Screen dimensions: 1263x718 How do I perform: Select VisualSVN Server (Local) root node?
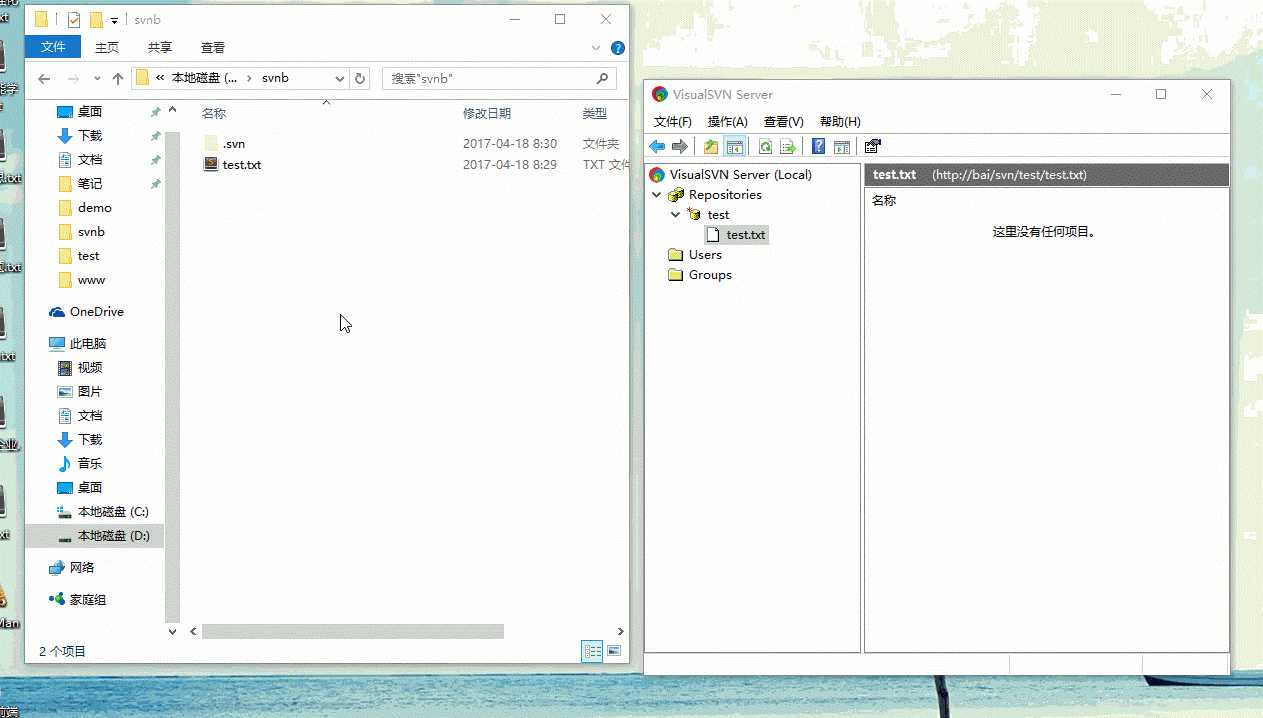pos(731,174)
